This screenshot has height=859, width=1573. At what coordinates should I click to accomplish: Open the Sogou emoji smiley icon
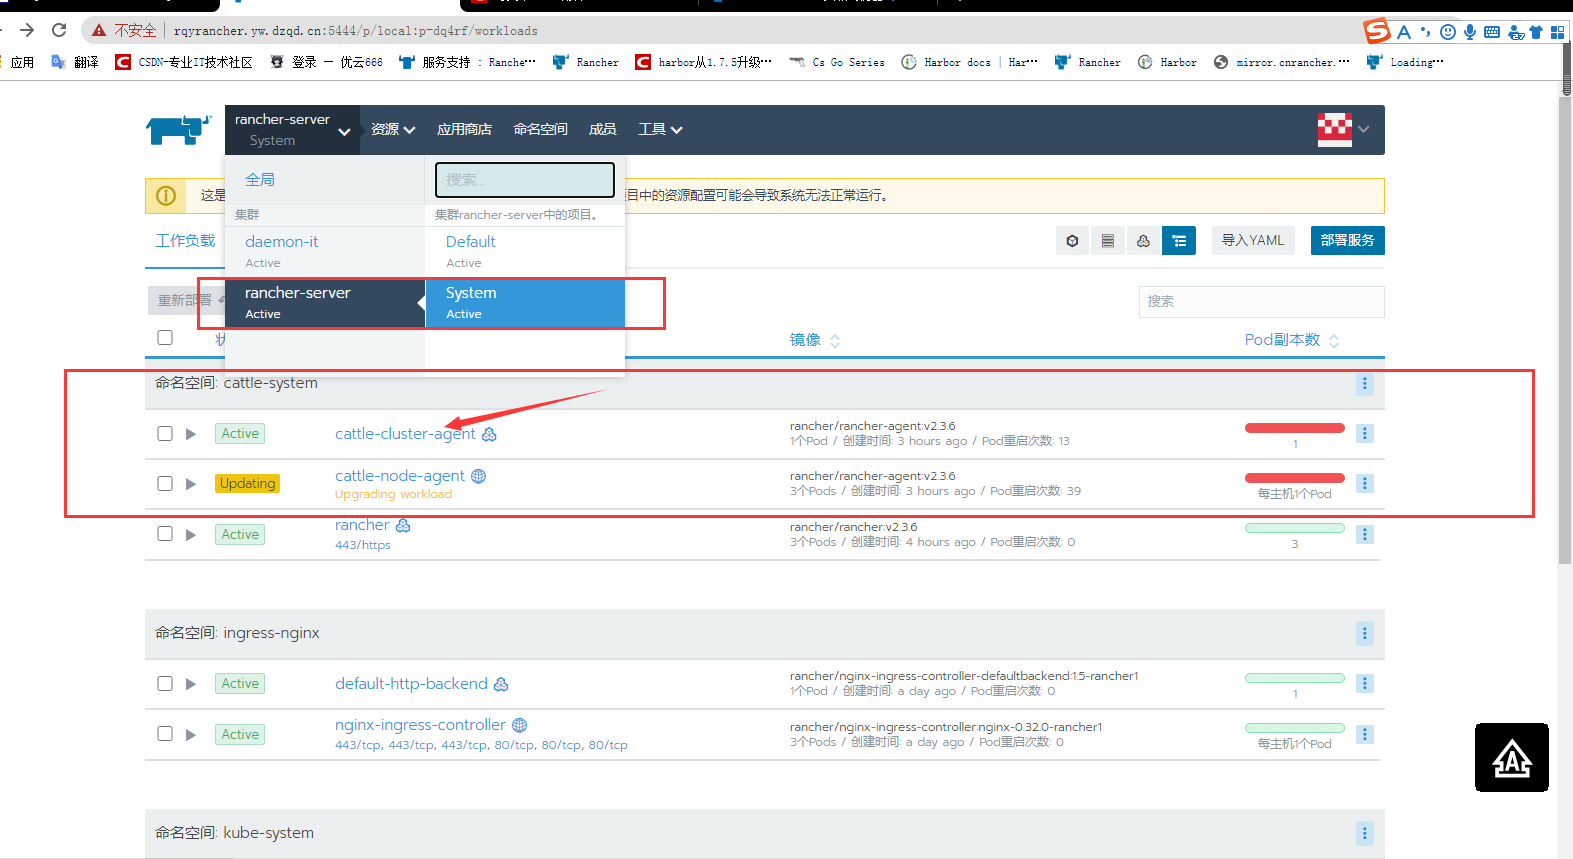click(x=1448, y=32)
